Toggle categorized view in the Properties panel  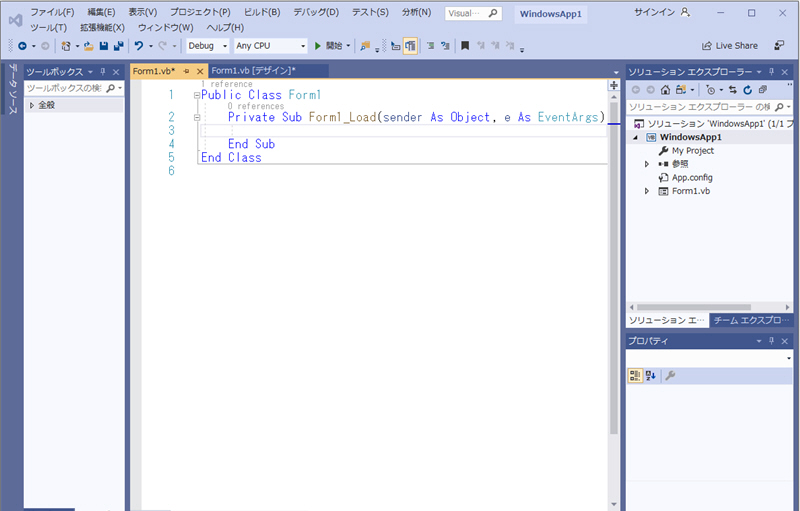click(635, 376)
